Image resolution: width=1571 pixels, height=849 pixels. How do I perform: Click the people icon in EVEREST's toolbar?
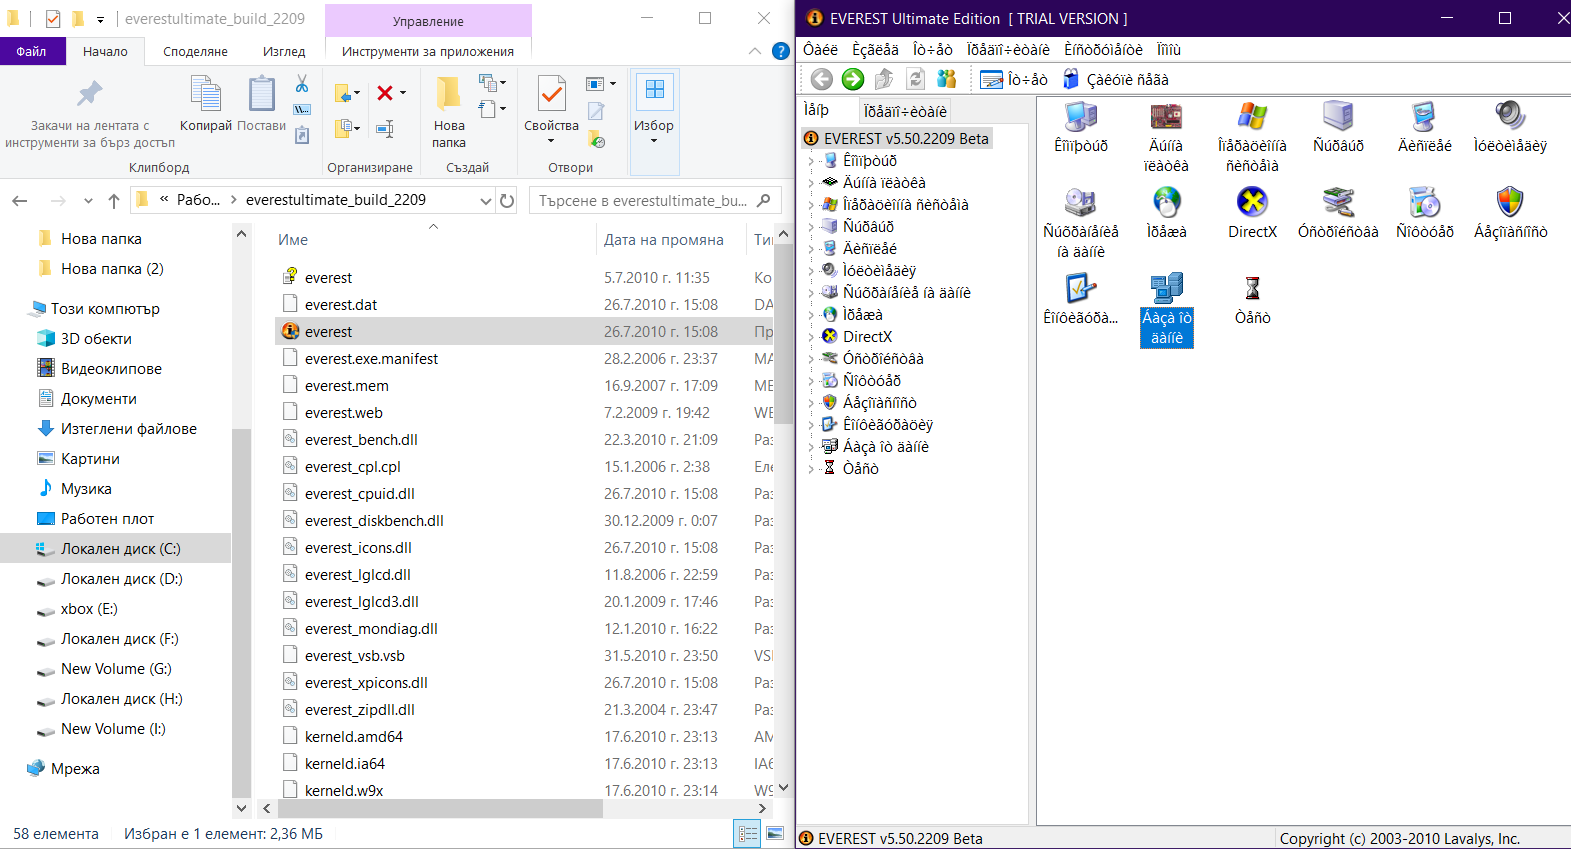(947, 79)
